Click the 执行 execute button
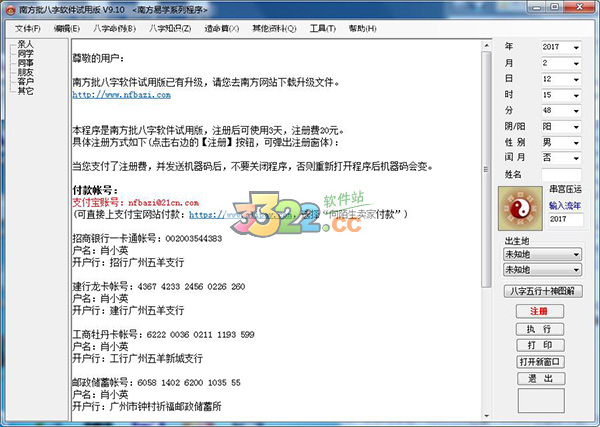Image resolution: width=600 pixels, height=427 pixels. tap(540, 329)
